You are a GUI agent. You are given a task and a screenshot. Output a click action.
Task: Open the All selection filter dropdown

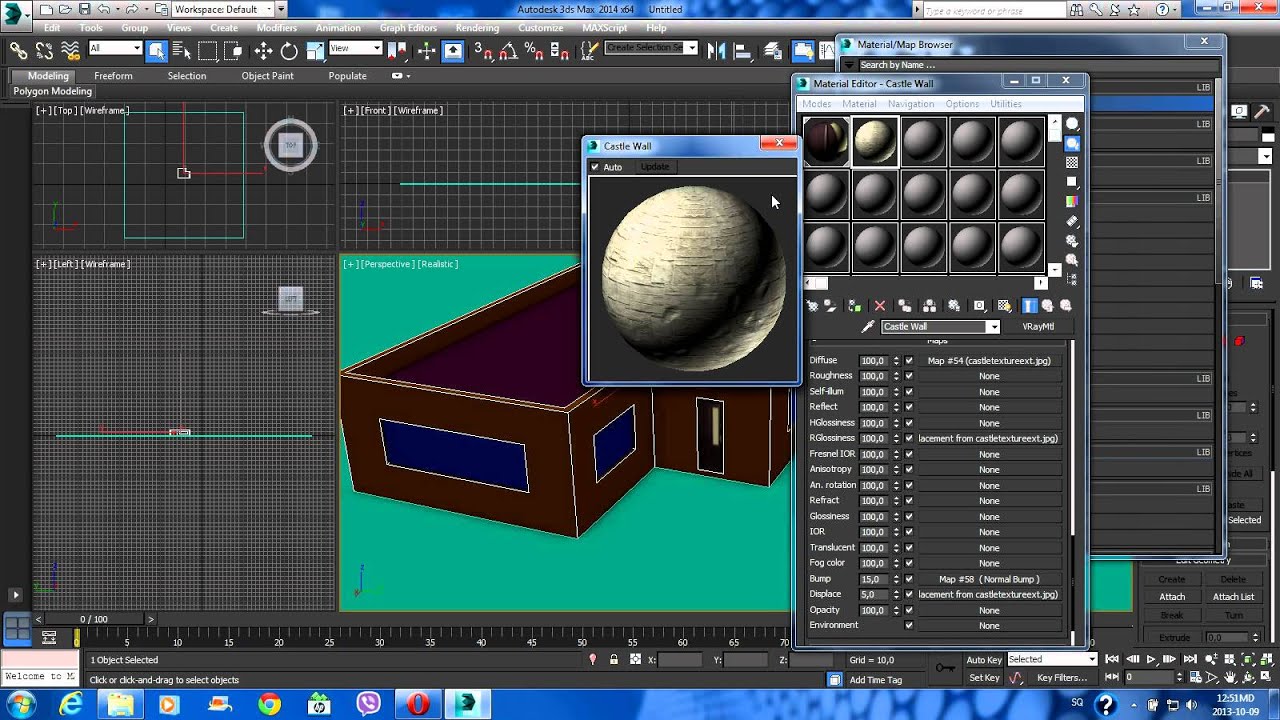[115, 48]
